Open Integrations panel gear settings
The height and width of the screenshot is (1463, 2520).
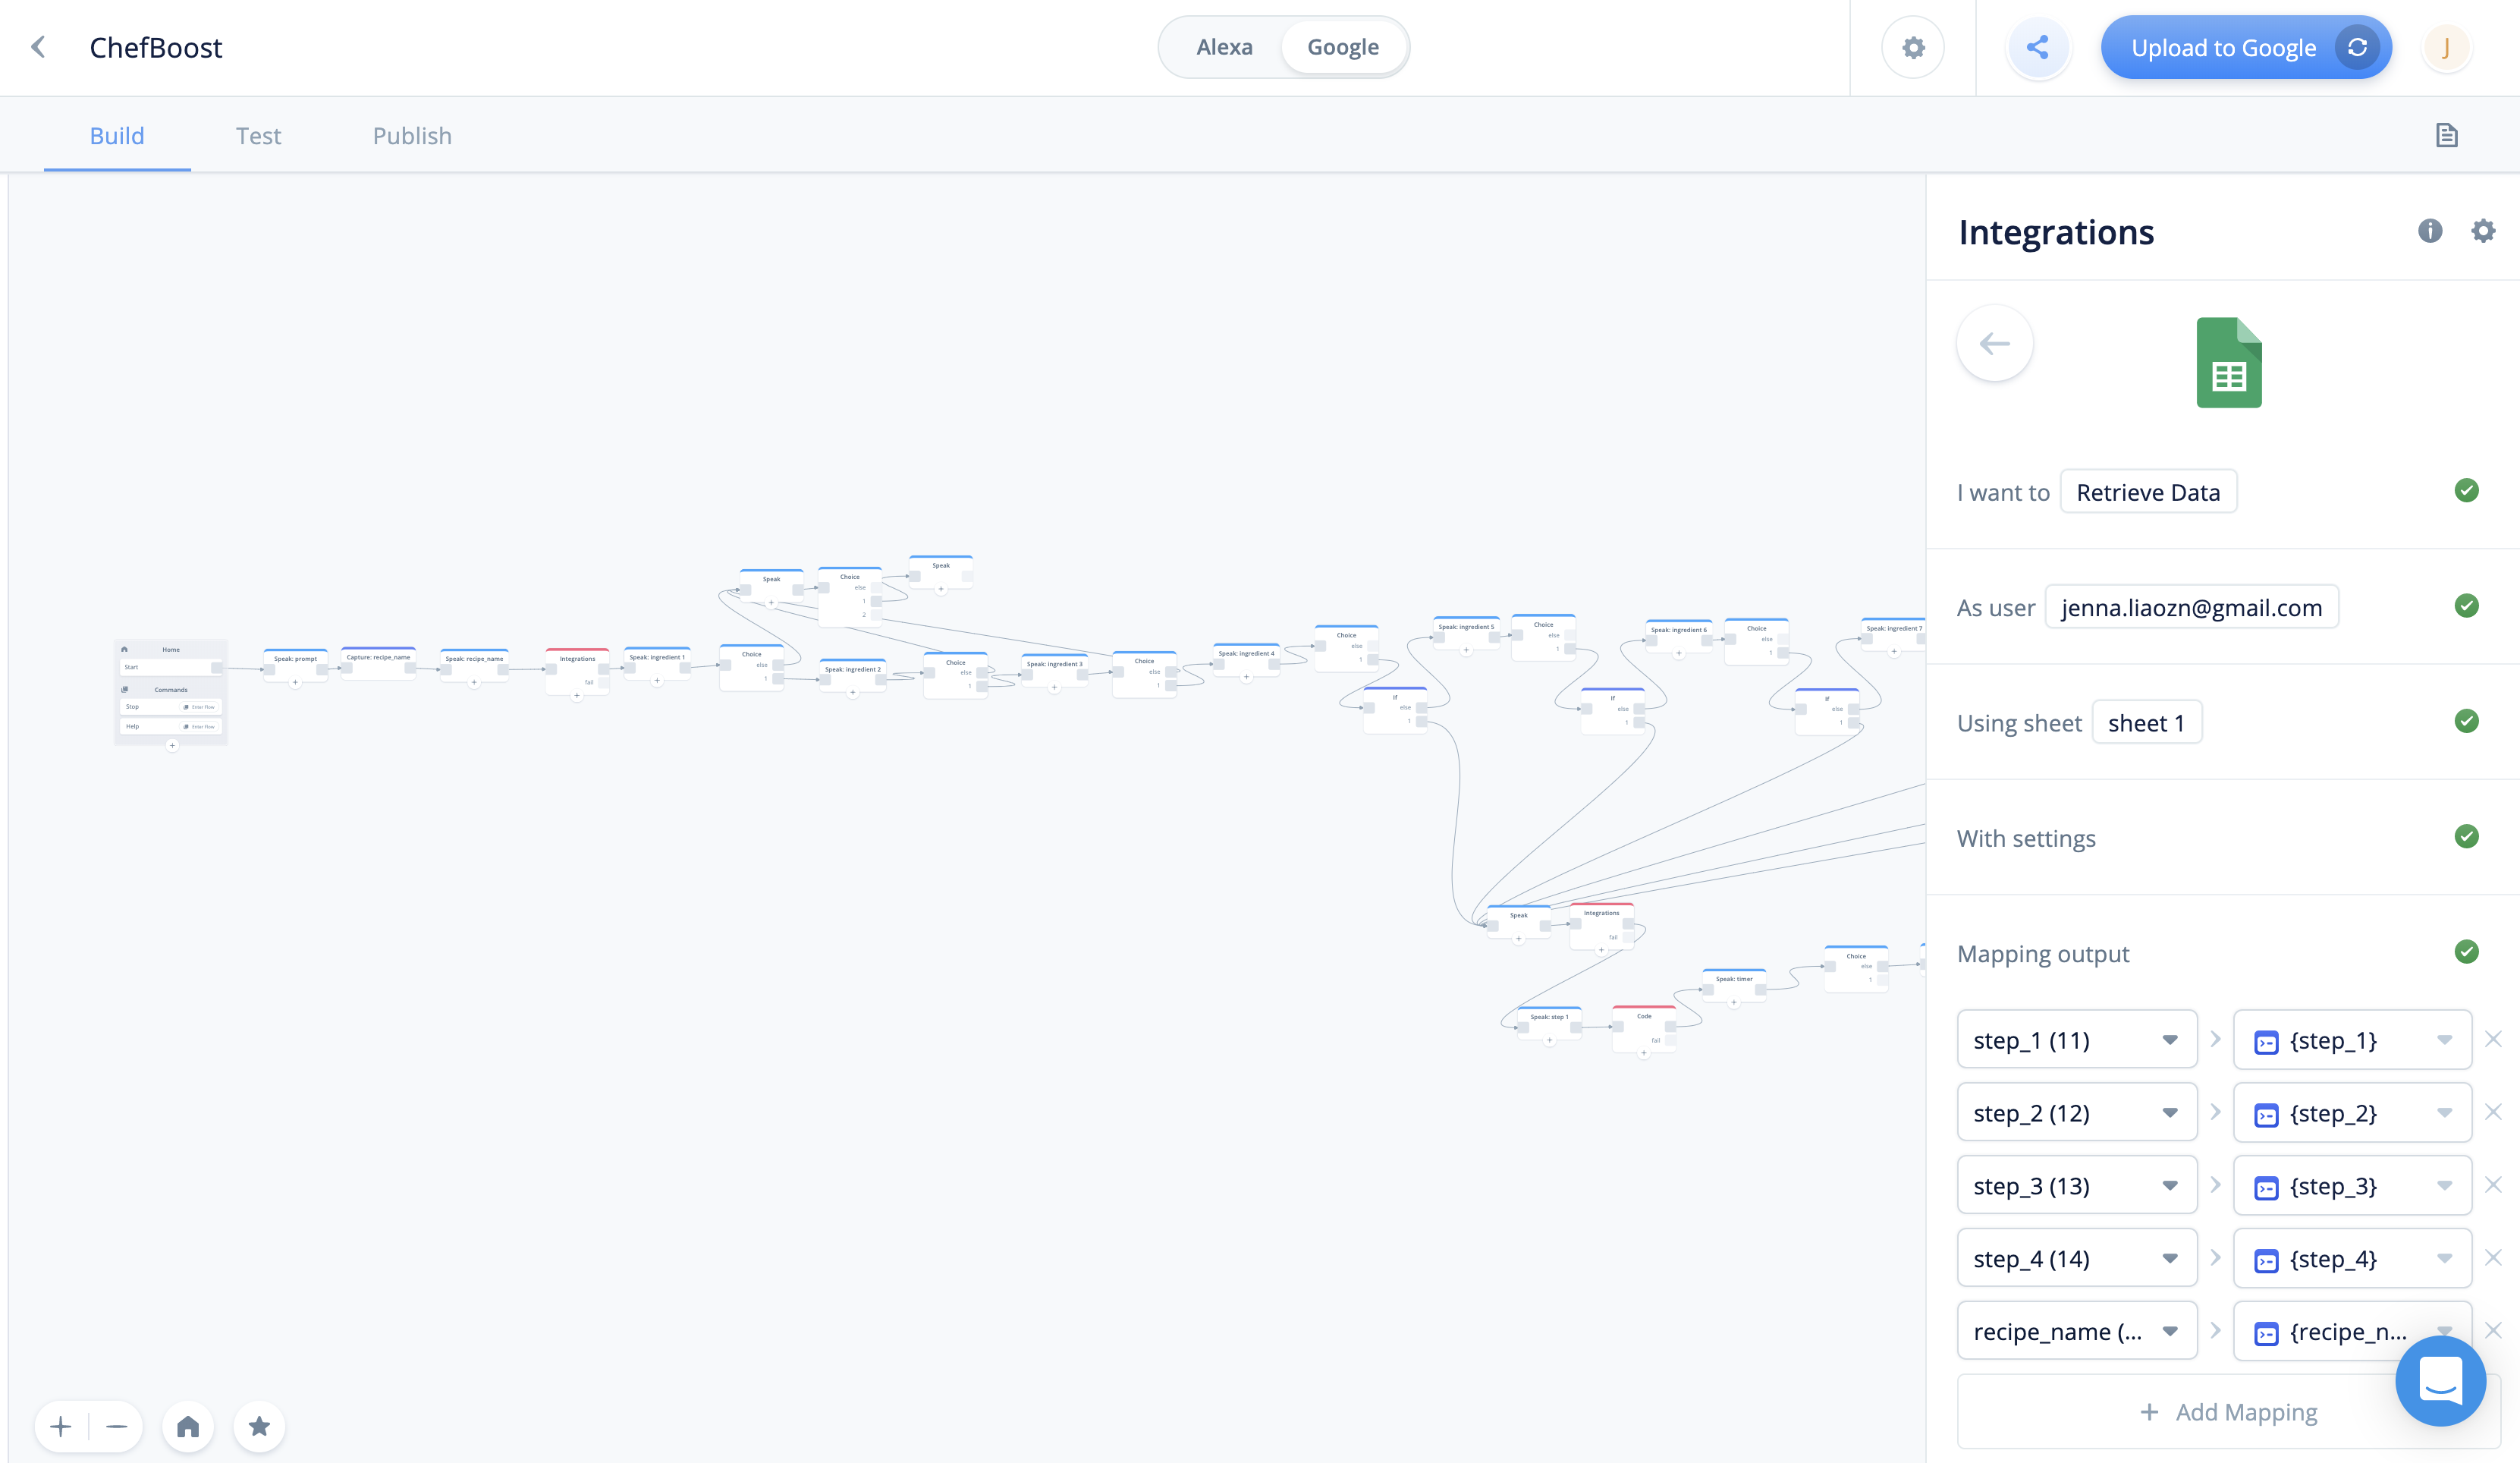coord(2483,231)
